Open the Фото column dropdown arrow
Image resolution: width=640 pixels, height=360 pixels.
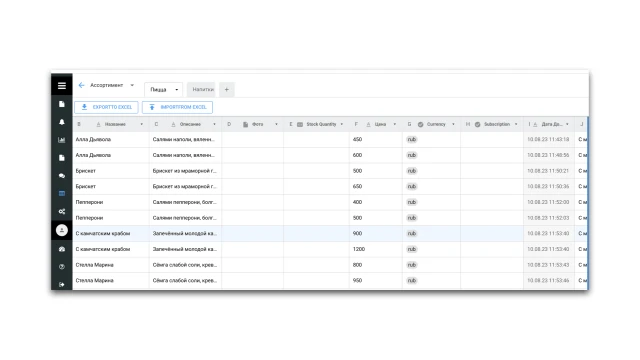click(276, 124)
